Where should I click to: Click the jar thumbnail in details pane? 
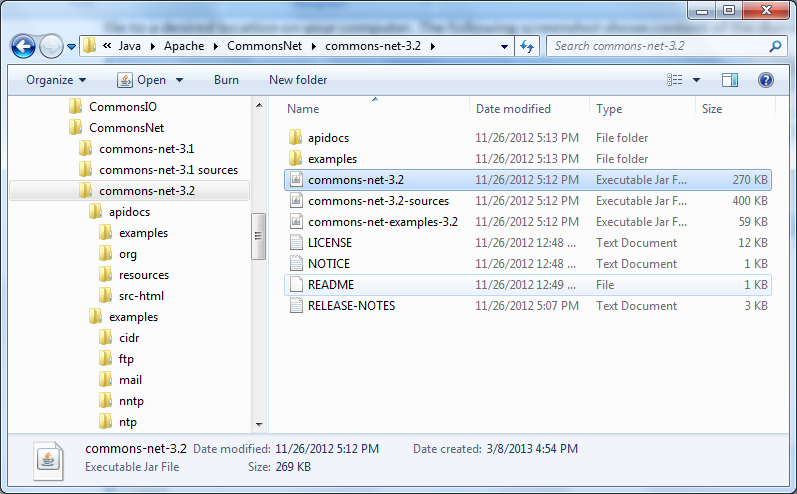tap(48, 460)
